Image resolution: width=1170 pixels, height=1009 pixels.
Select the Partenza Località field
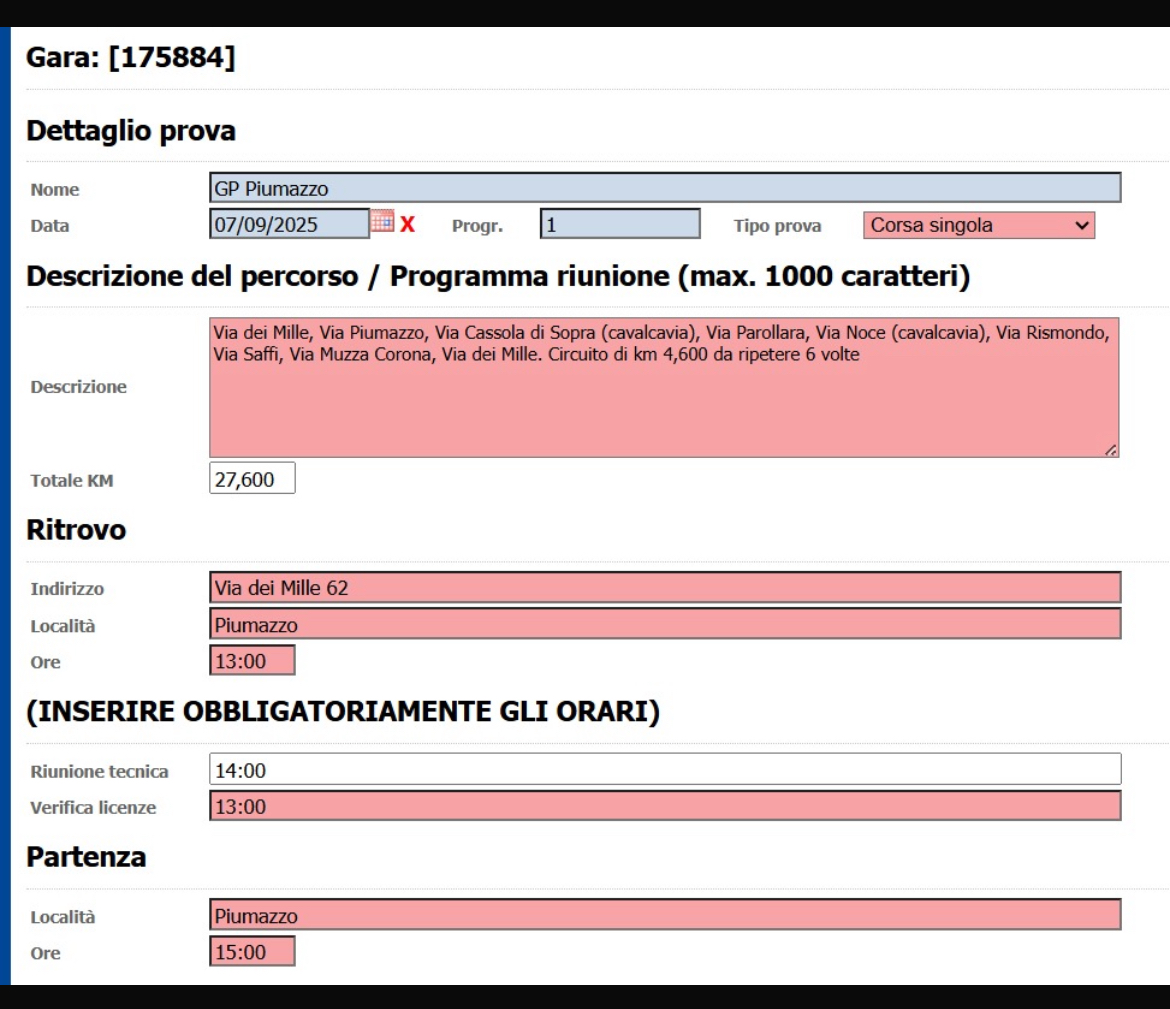click(x=665, y=915)
